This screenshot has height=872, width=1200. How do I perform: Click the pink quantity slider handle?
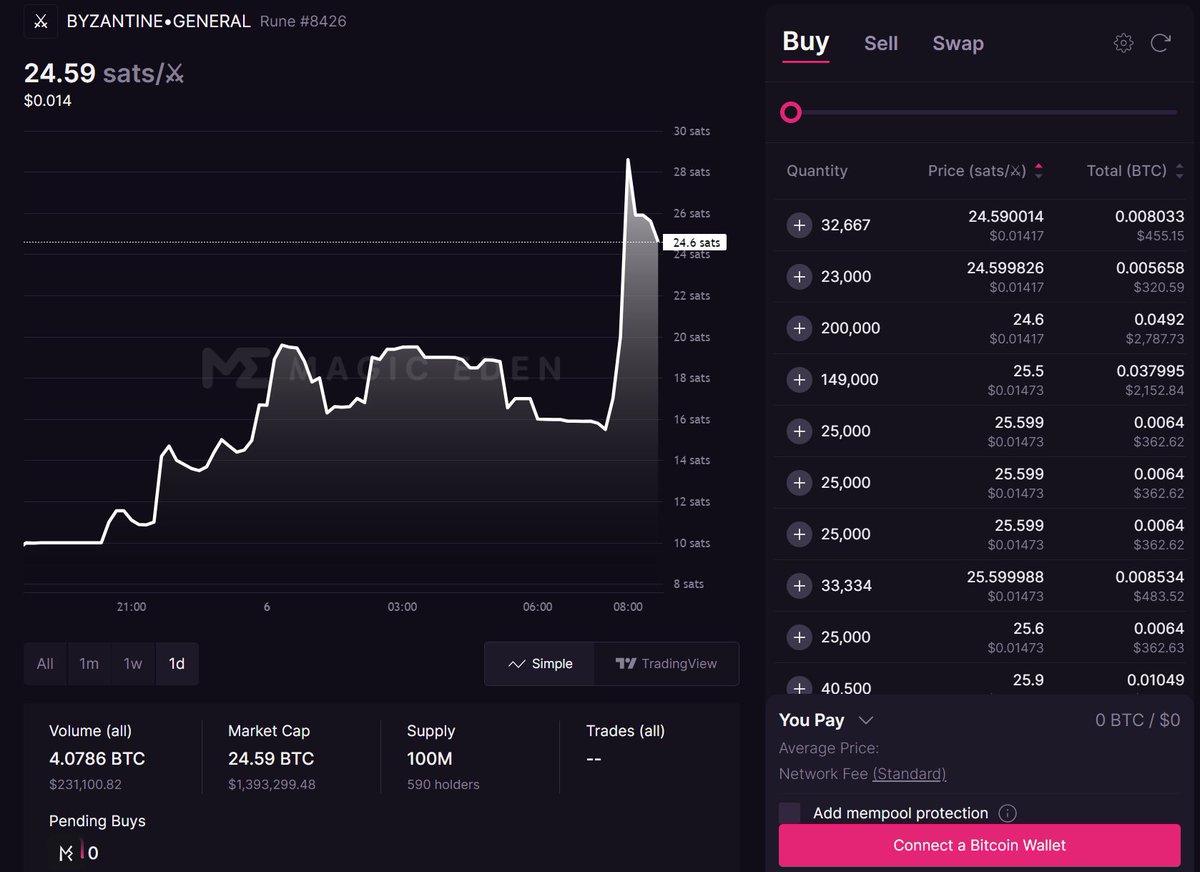[x=791, y=112]
